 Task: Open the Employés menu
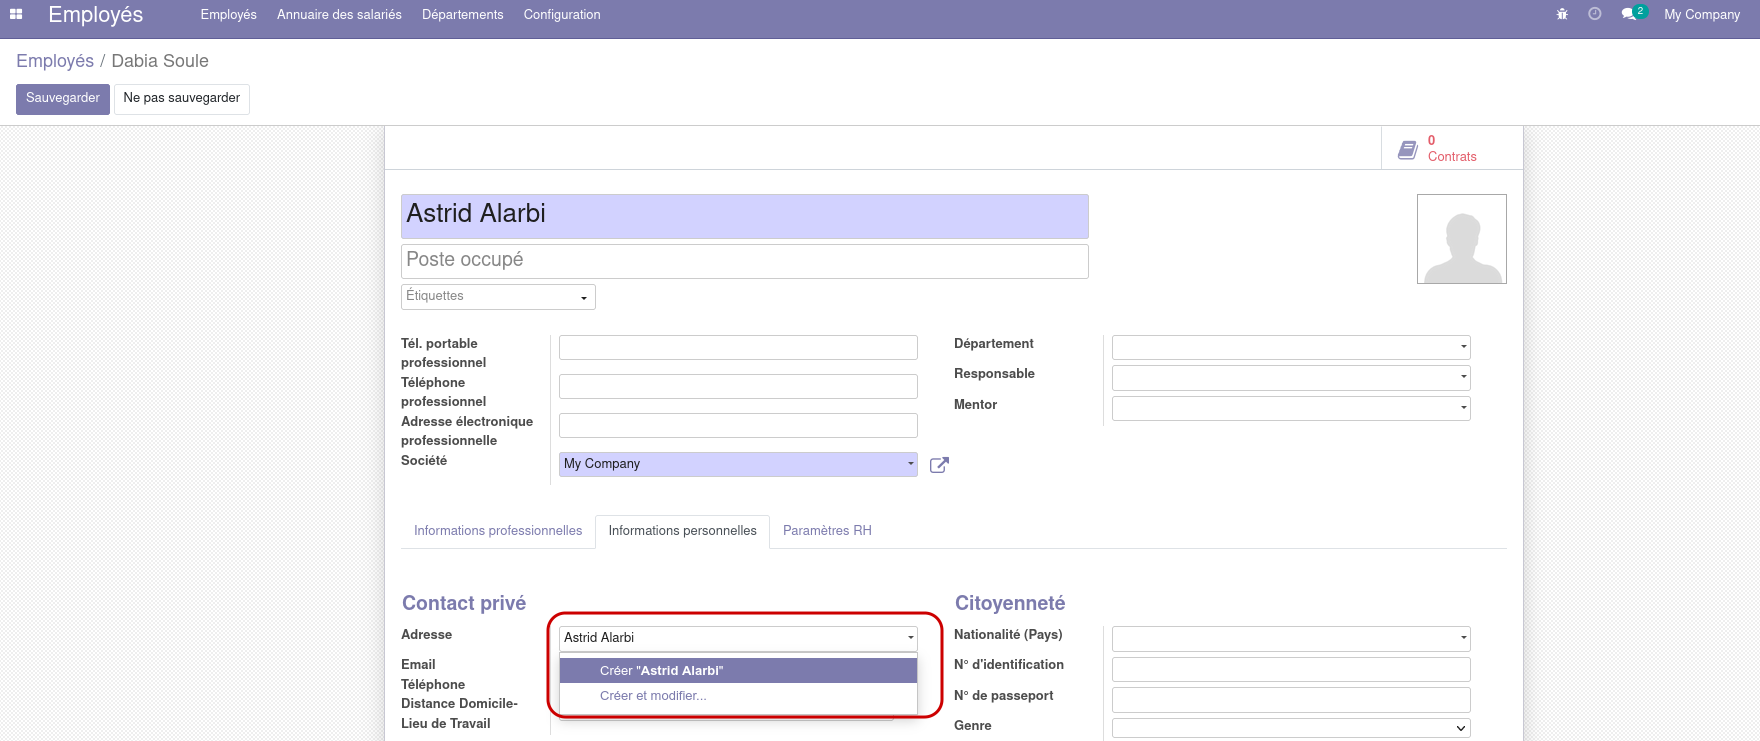[228, 15]
